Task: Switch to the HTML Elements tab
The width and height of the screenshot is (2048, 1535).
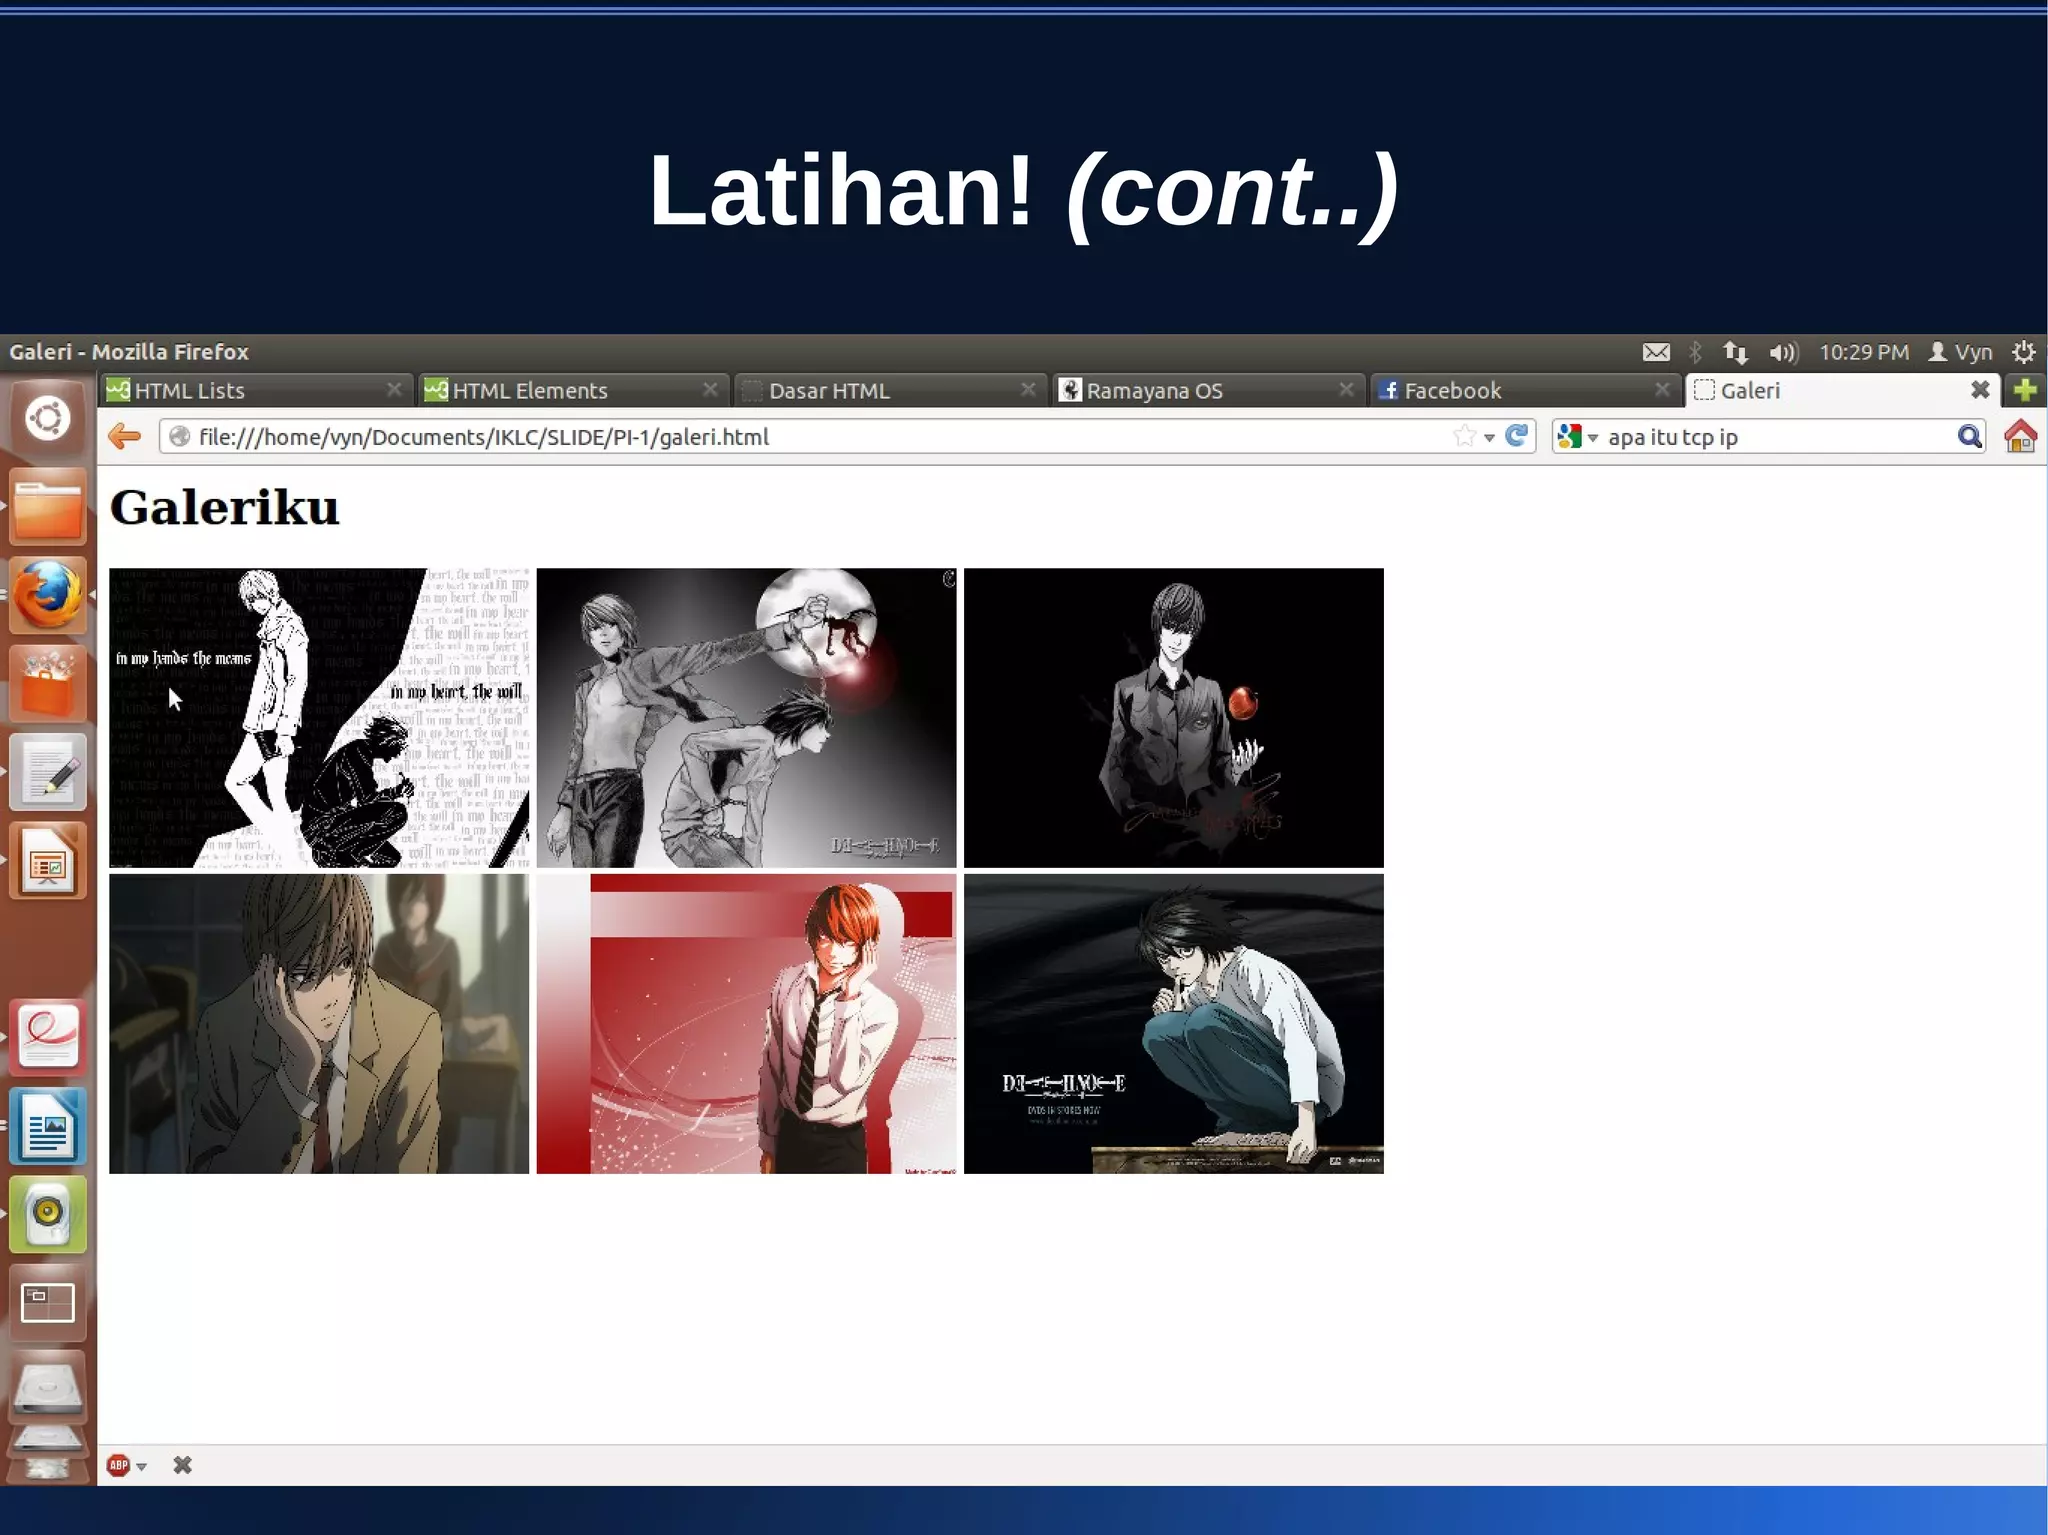Action: [x=574, y=390]
